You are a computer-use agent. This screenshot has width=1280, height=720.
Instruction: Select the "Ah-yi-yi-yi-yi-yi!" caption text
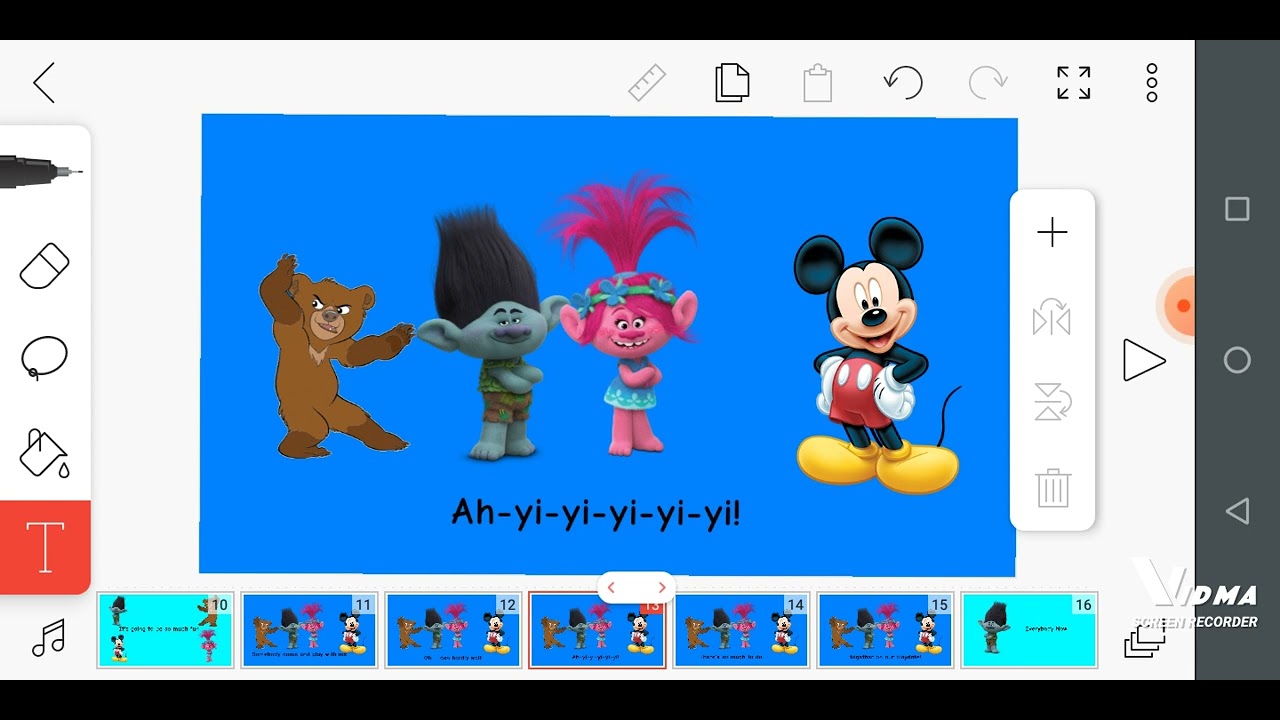click(596, 513)
